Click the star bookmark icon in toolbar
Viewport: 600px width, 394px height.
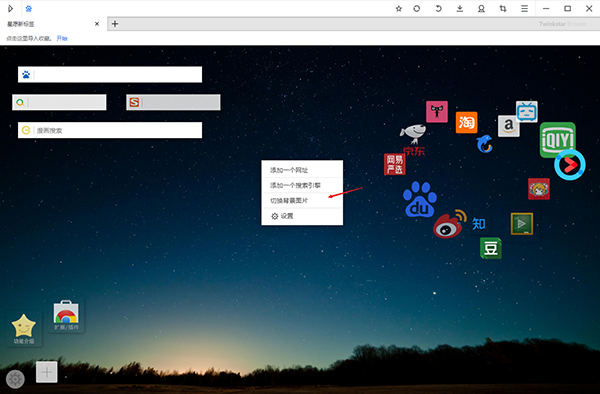tap(399, 8)
